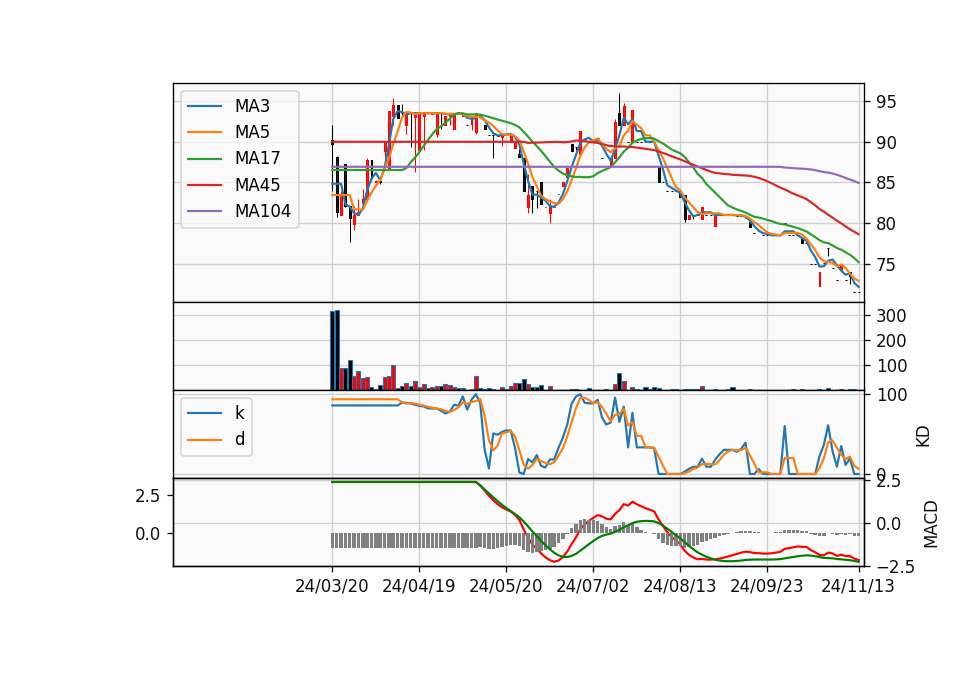The width and height of the screenshot is (960, 690).
Task: Click the 200 volume axis label
Action: [891, 341]
